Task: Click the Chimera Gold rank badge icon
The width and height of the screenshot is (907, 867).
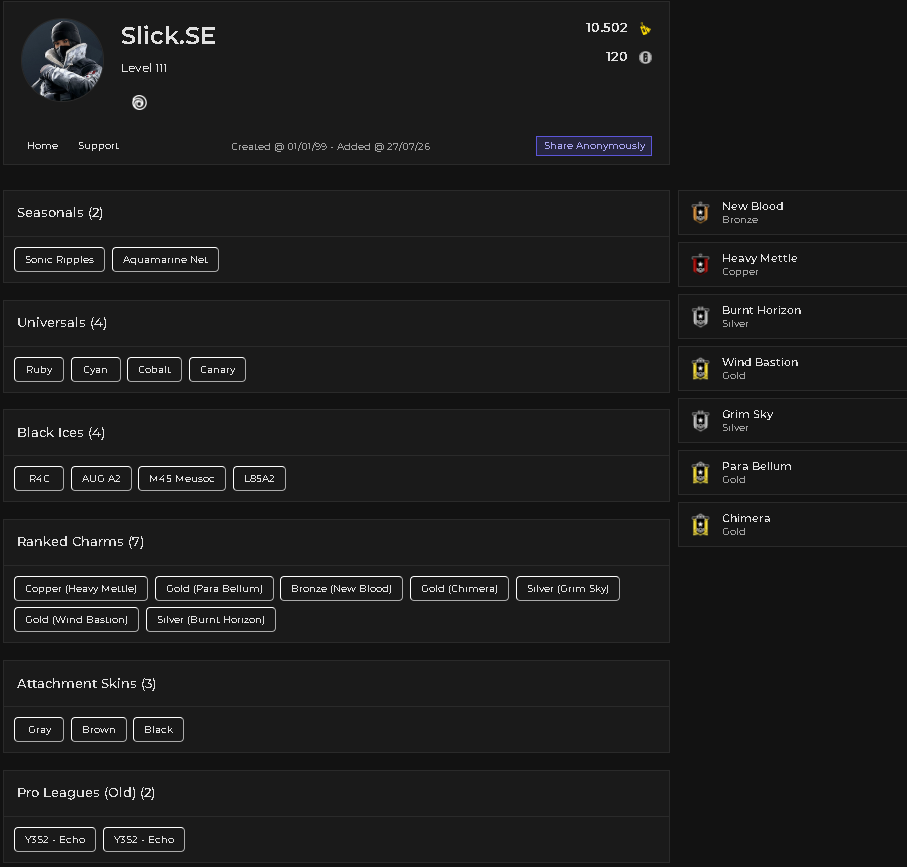Action: [700, 525]
